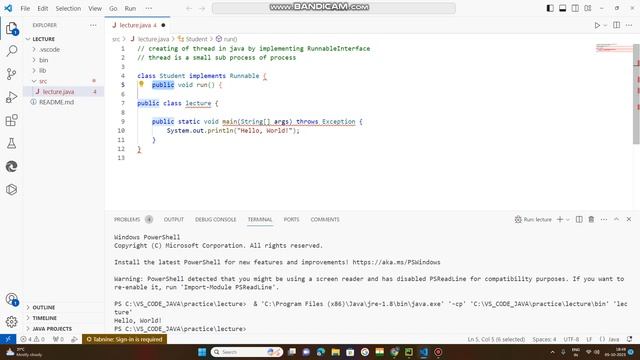
Task: Click the lightbulb quick fix on line 5
Action: pyautogui.click(x=141, y=84)
